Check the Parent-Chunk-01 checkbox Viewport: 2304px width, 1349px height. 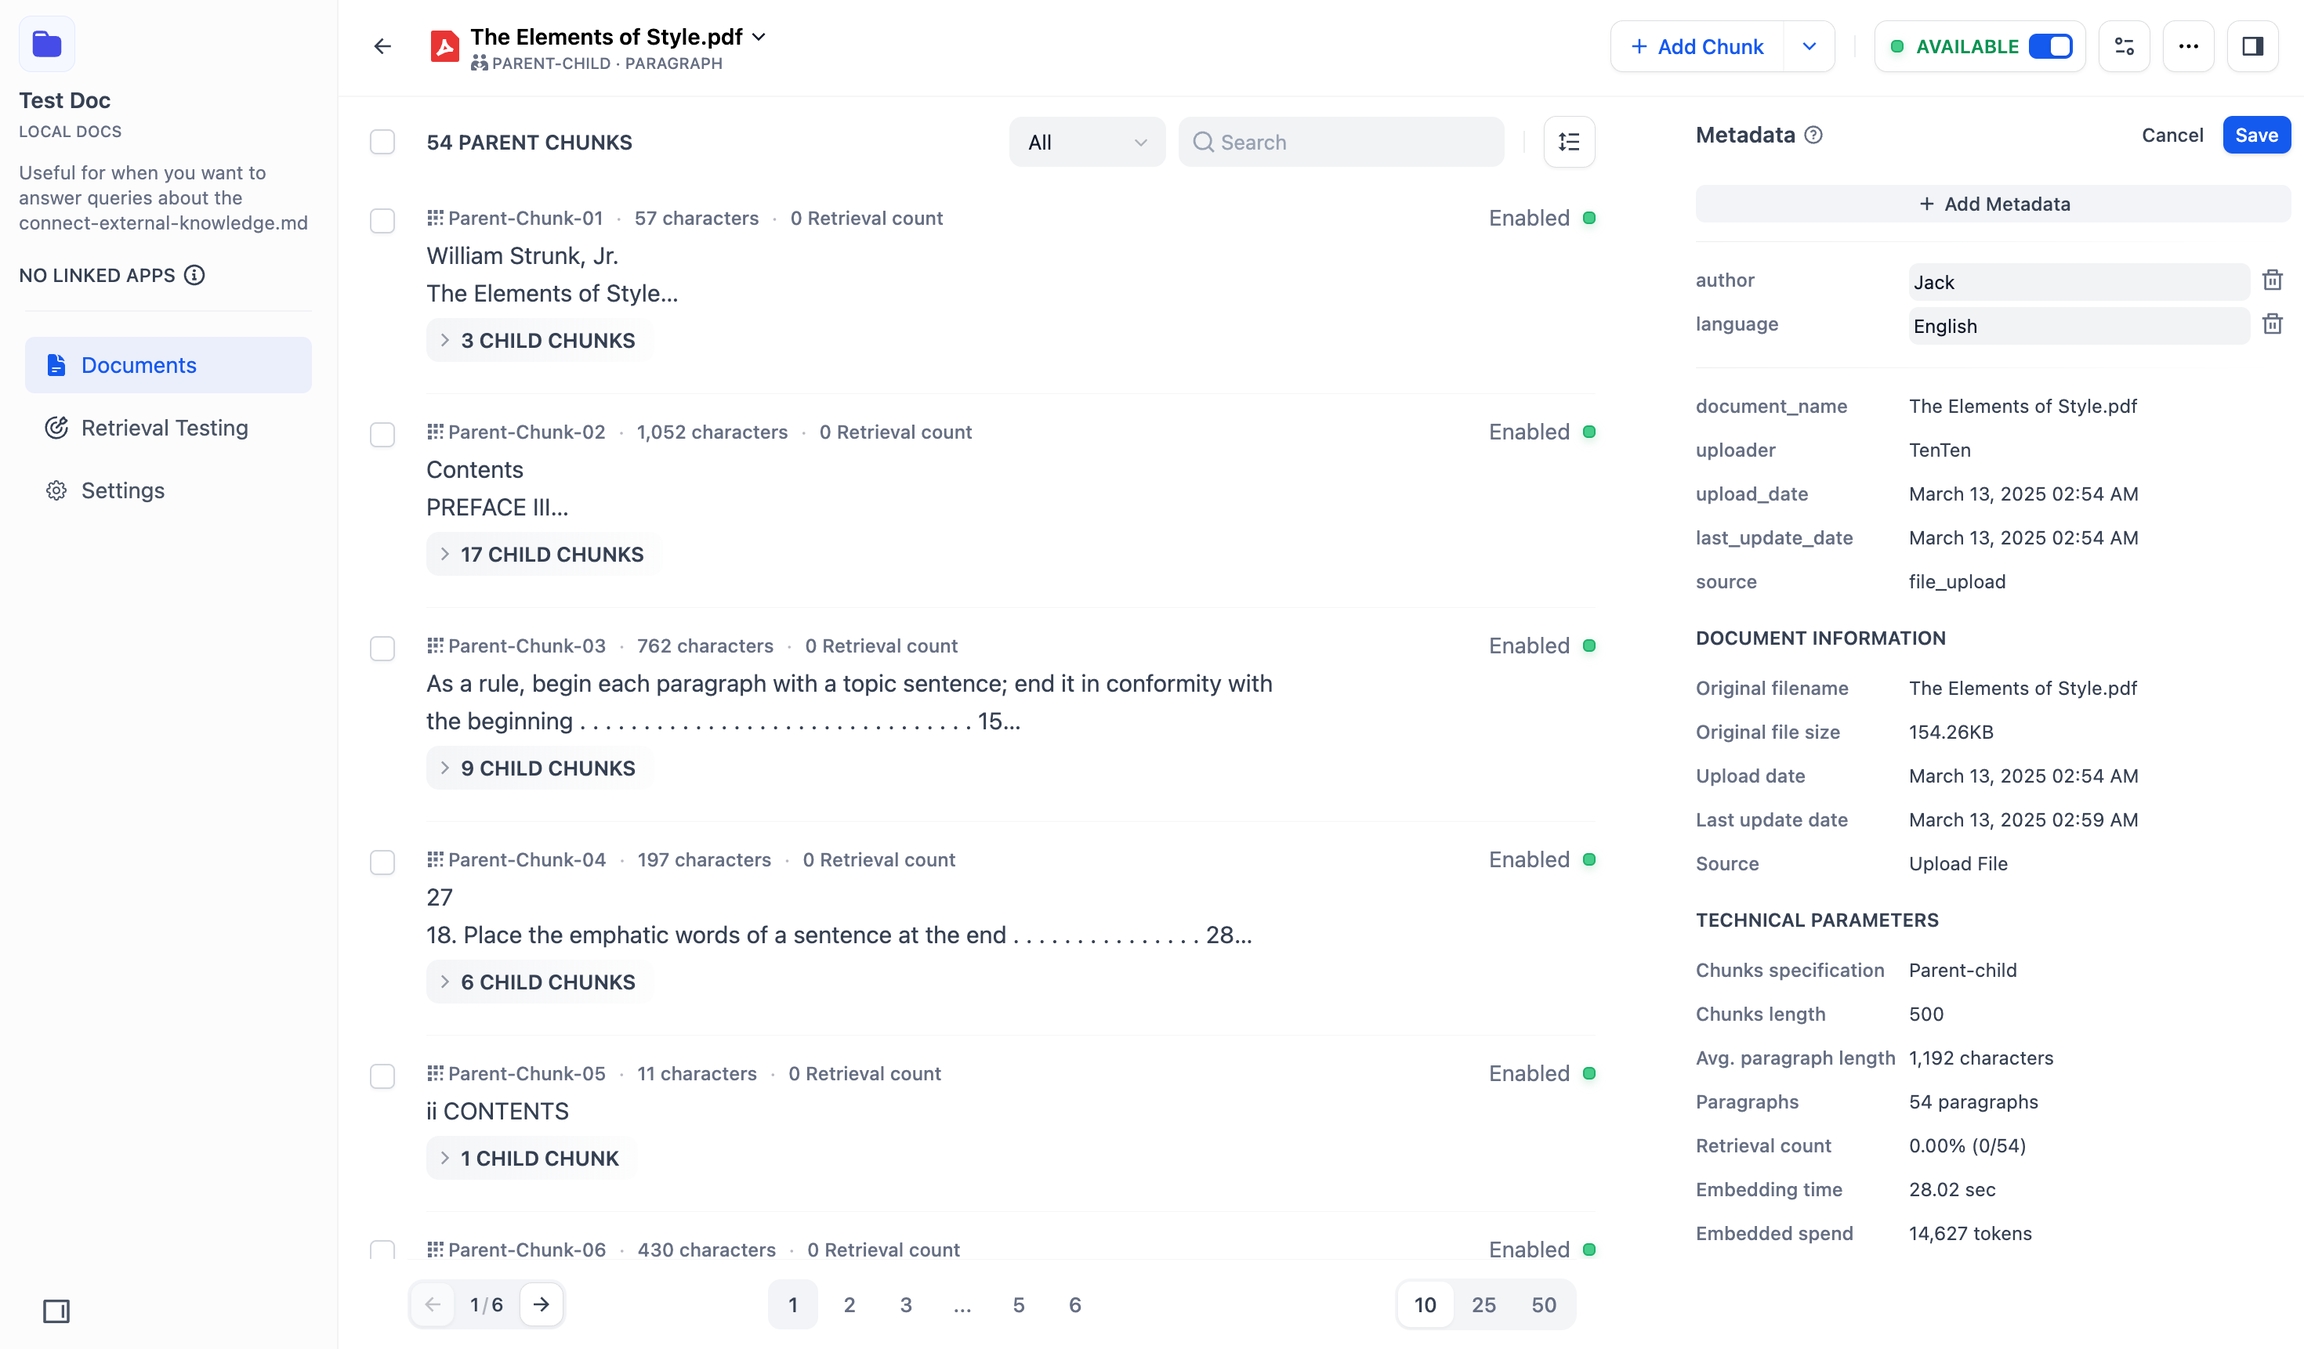click(382, 220)
